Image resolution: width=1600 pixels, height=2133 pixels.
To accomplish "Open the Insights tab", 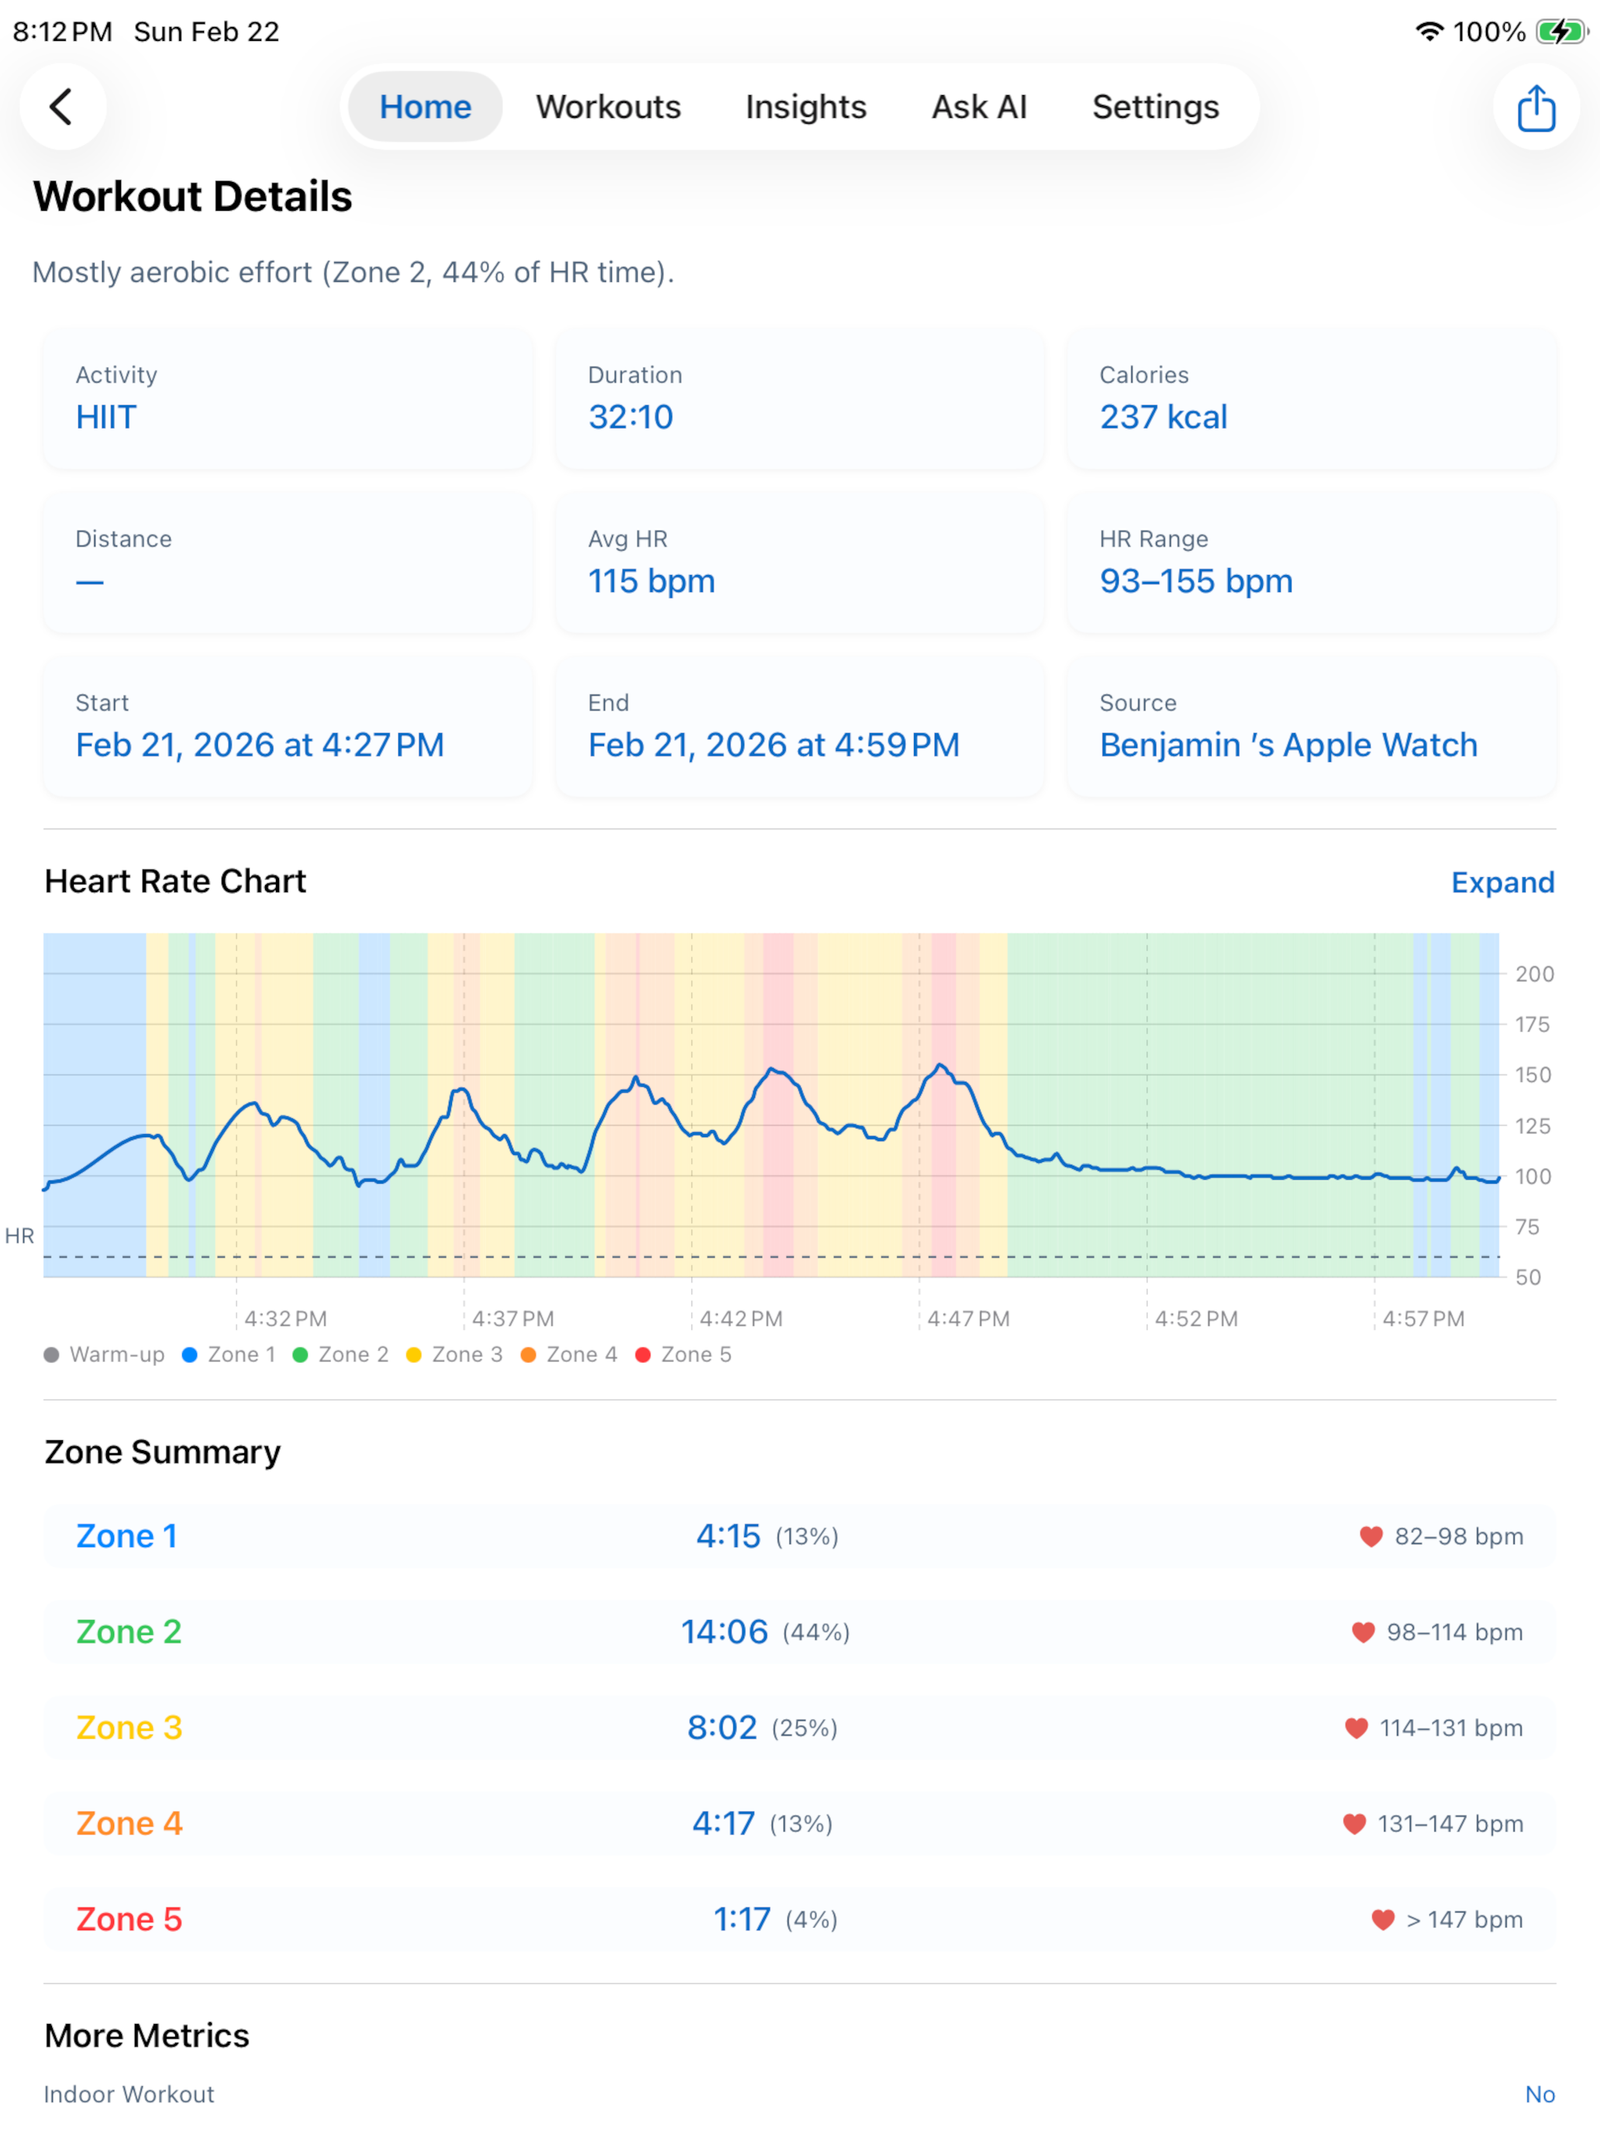I will click(x=805, y=107).
